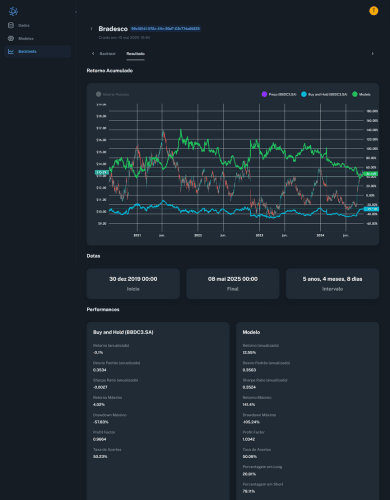This screenshot has height=500, width=390.
Task: Open Dados section via its database icon
Action: coord(11,25)
